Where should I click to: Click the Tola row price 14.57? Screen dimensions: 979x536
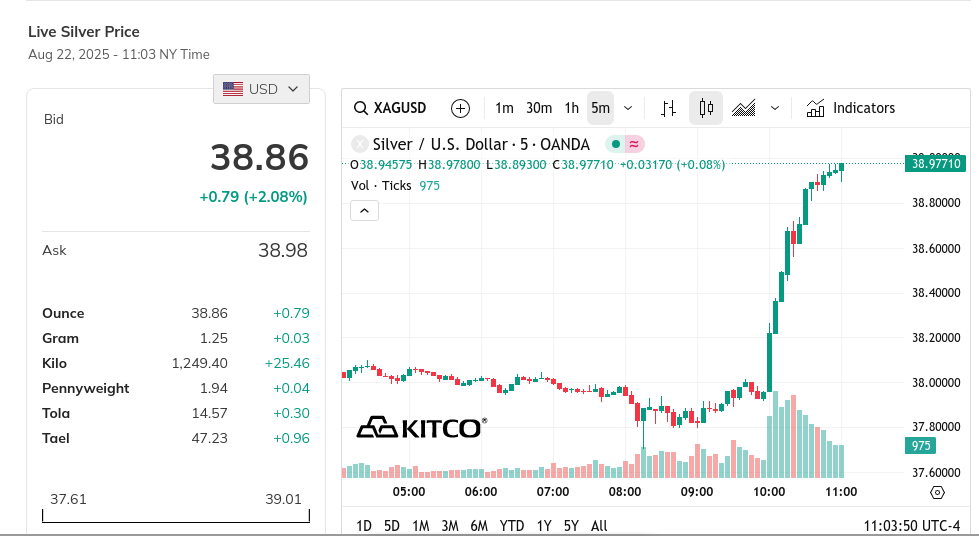(209, 413)
